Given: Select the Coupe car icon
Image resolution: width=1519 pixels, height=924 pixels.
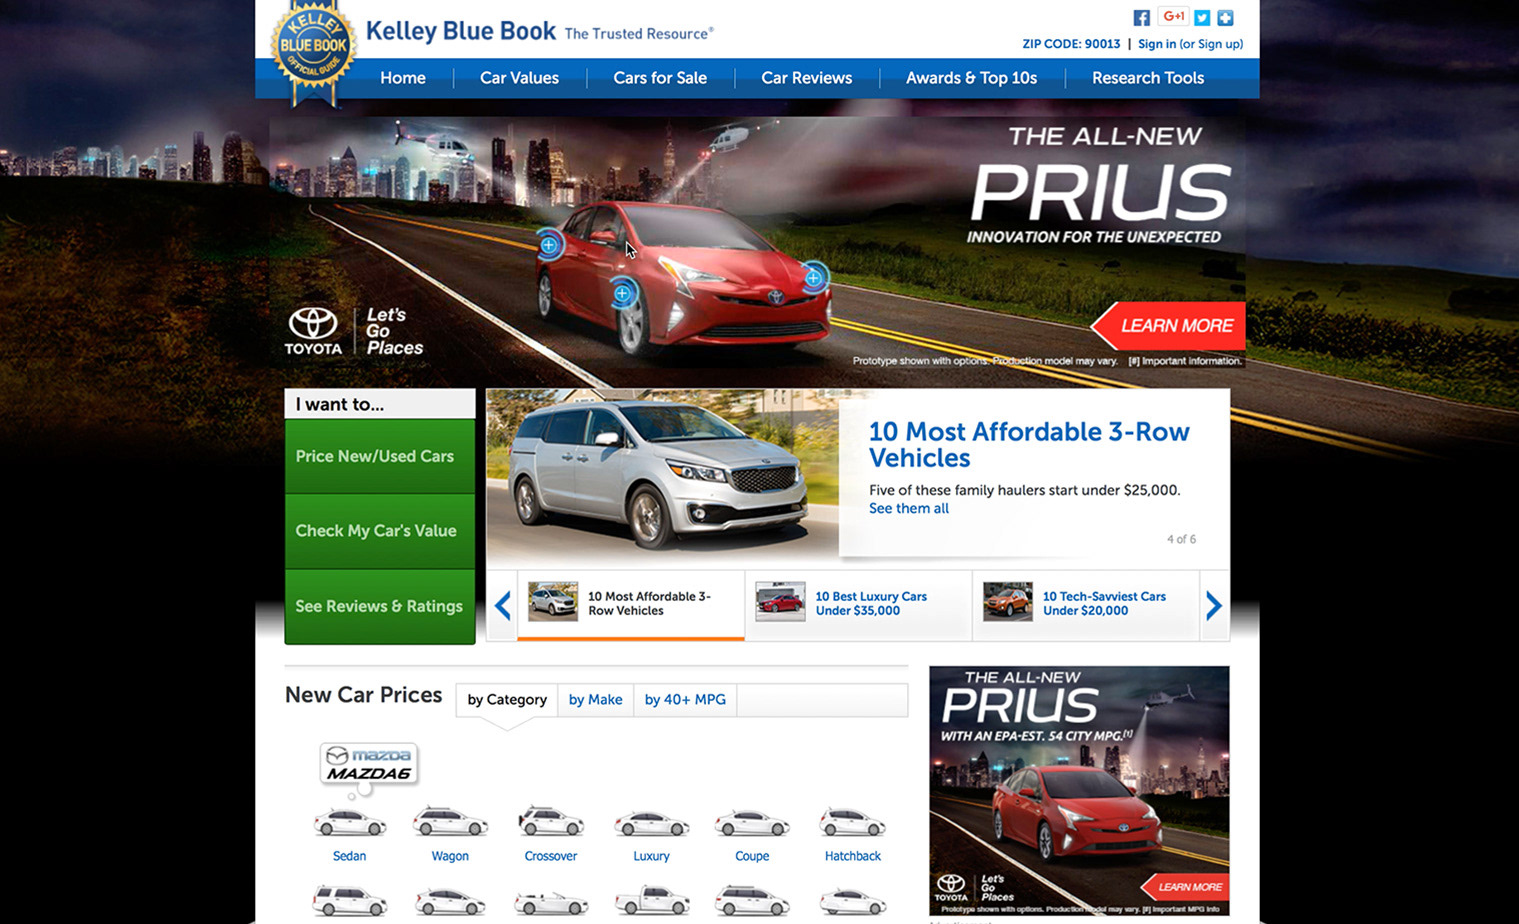Looking at the screenshot, I should (x=752, y=823).
